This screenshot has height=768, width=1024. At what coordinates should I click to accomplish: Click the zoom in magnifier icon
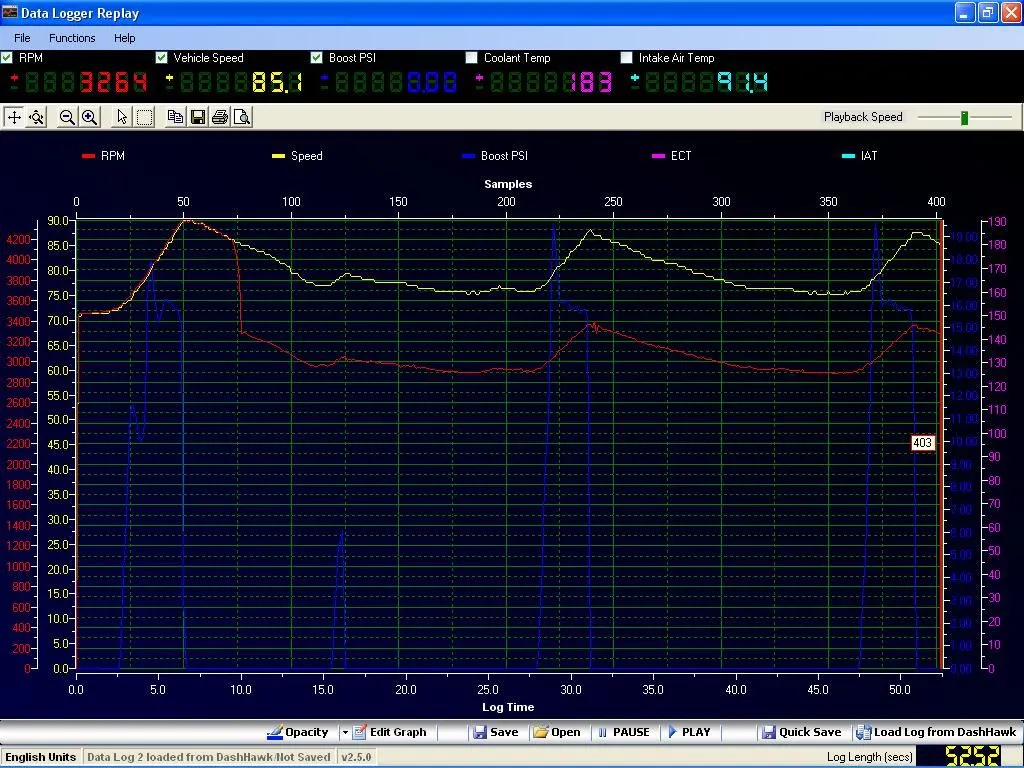click(89, 117)
